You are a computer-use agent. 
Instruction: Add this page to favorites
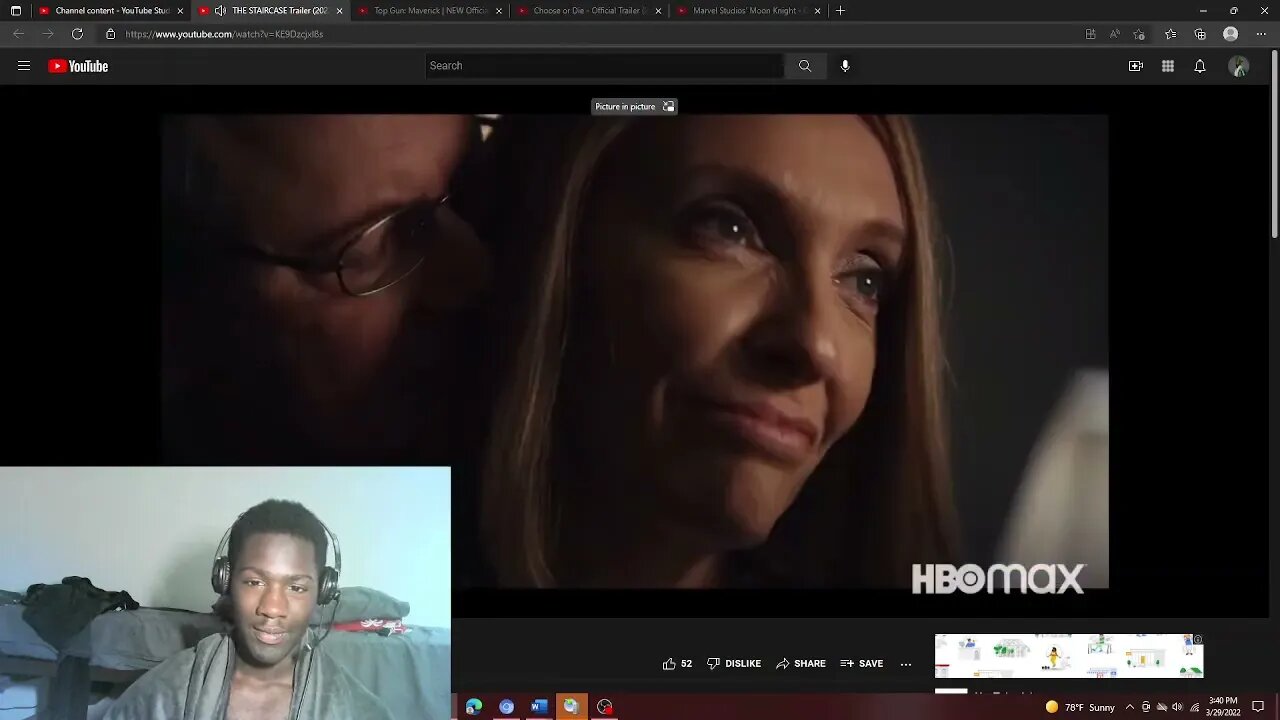tap(1139, 34)
